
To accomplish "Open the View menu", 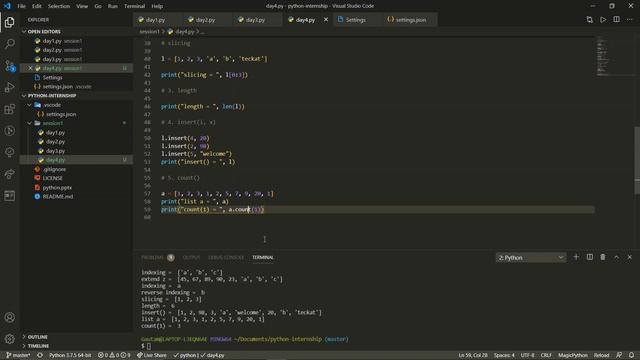I will coord(82,6).
